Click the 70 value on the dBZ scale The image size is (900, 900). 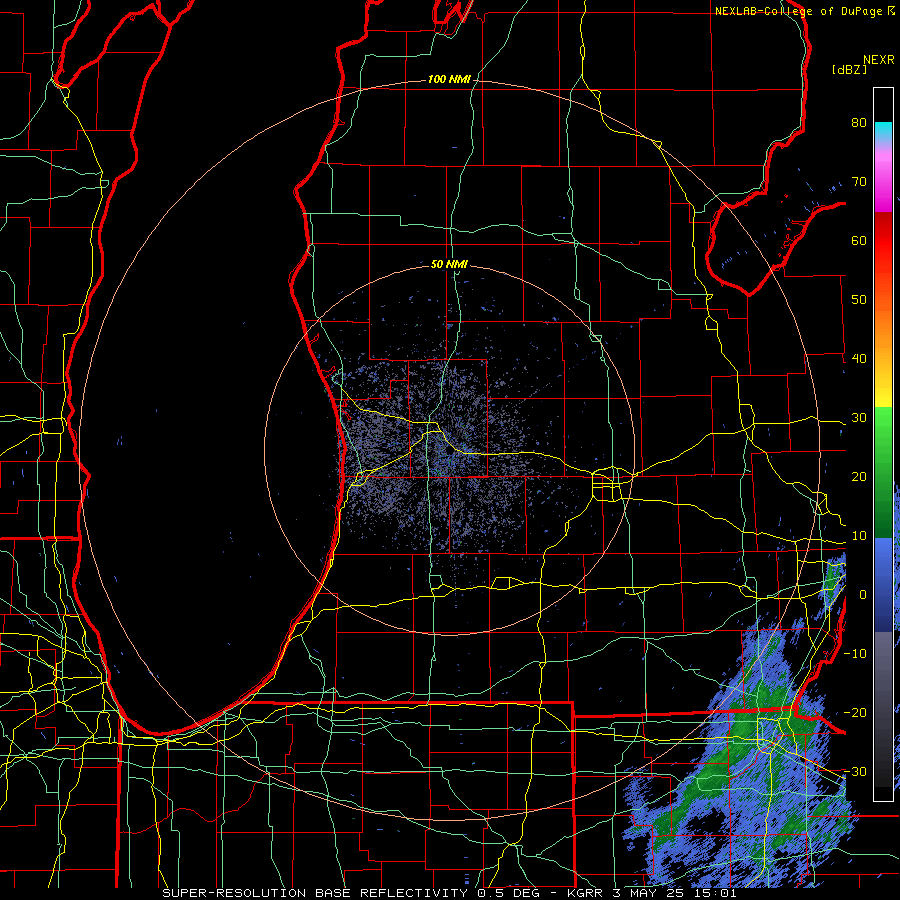859,182
